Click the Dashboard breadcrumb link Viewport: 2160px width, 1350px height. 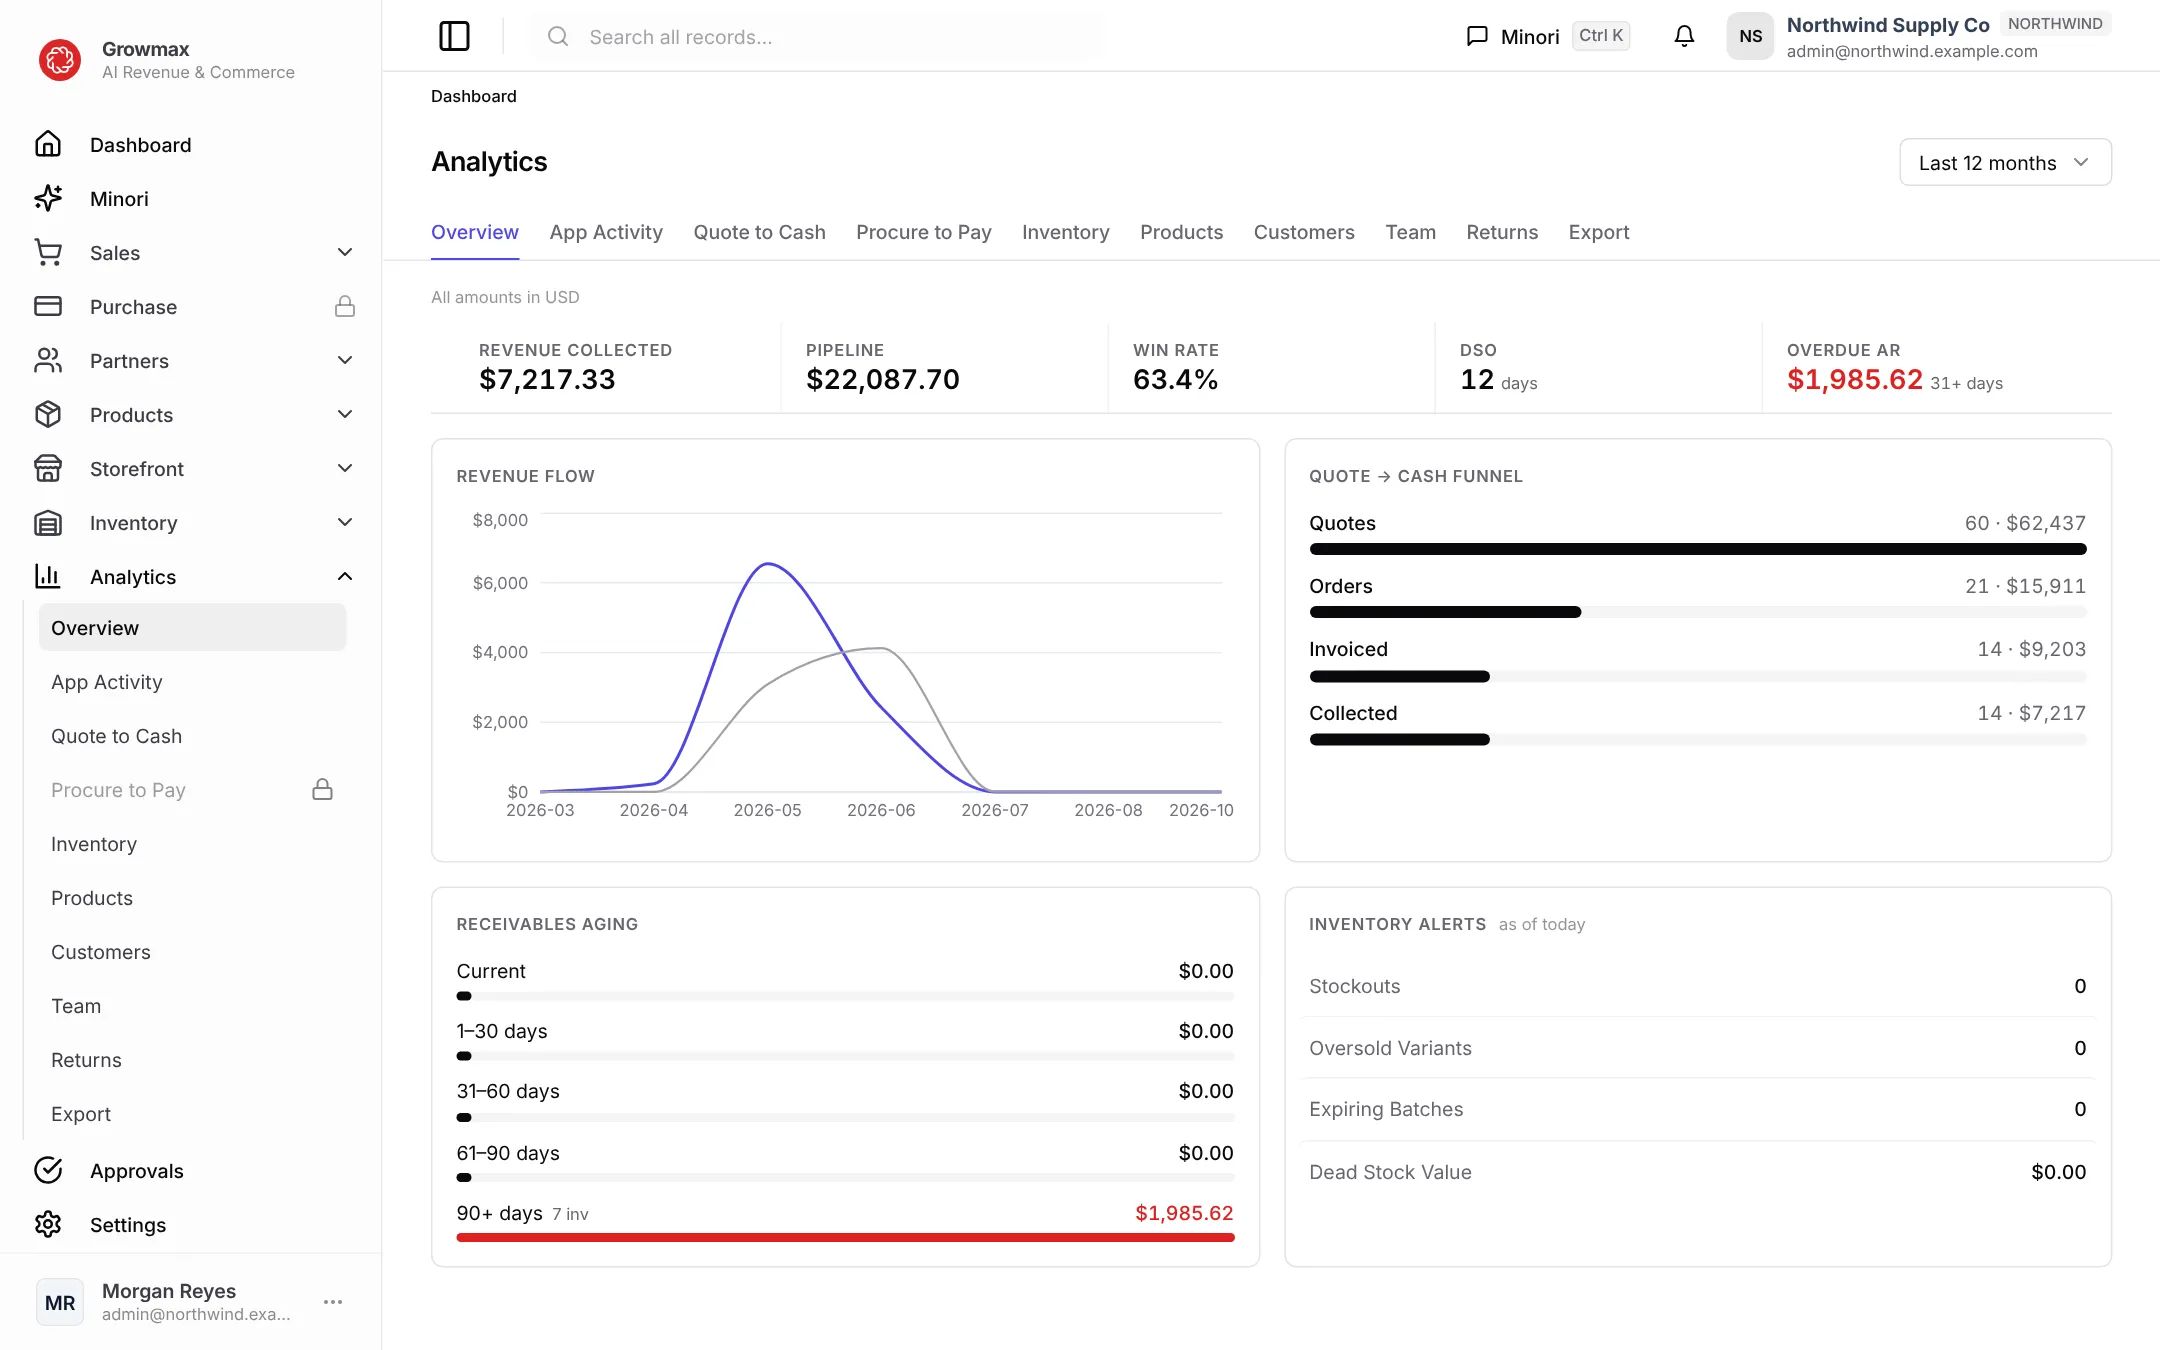click(474, 96)
